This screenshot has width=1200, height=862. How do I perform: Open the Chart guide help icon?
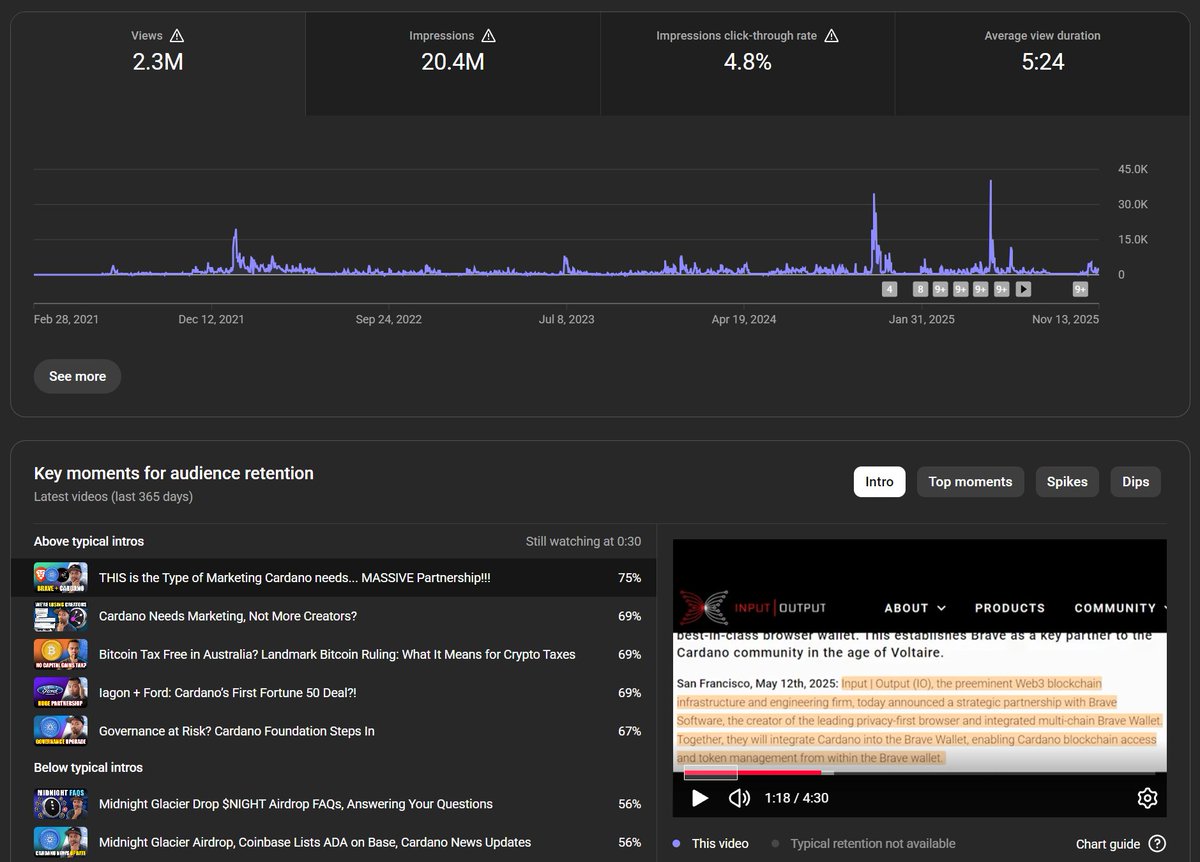(x=1158, y=844)
